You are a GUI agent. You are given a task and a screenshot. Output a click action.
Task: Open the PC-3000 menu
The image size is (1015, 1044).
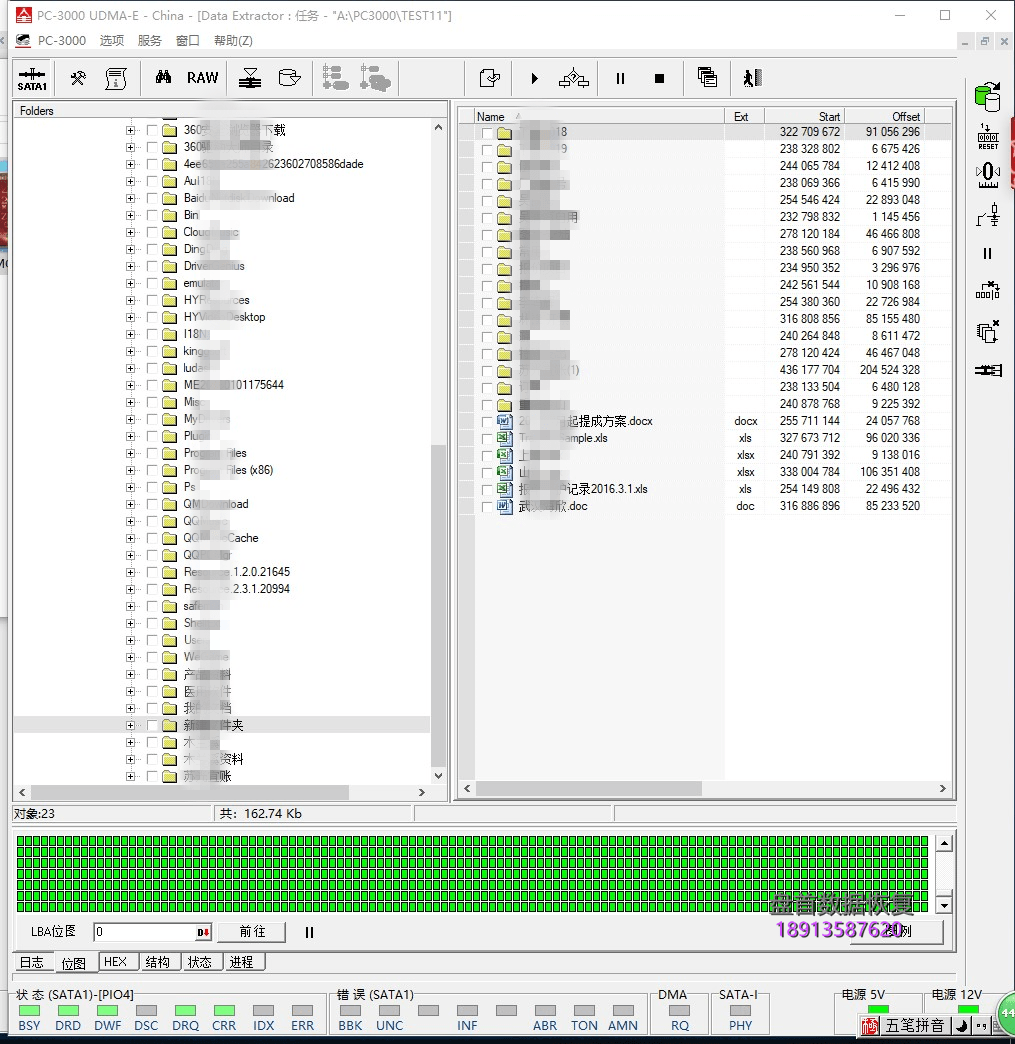point(61,41)
